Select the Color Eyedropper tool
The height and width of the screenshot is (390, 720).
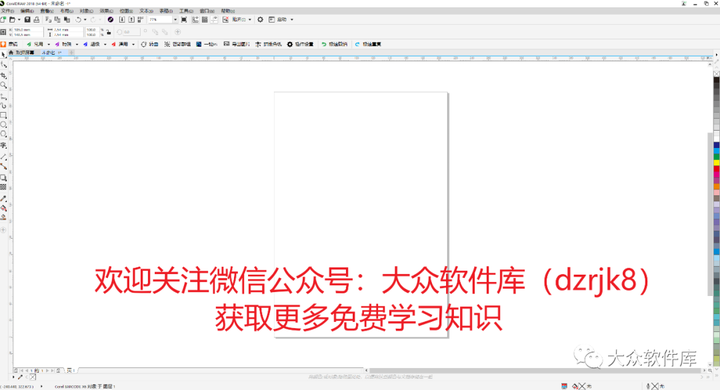(4, 198)
